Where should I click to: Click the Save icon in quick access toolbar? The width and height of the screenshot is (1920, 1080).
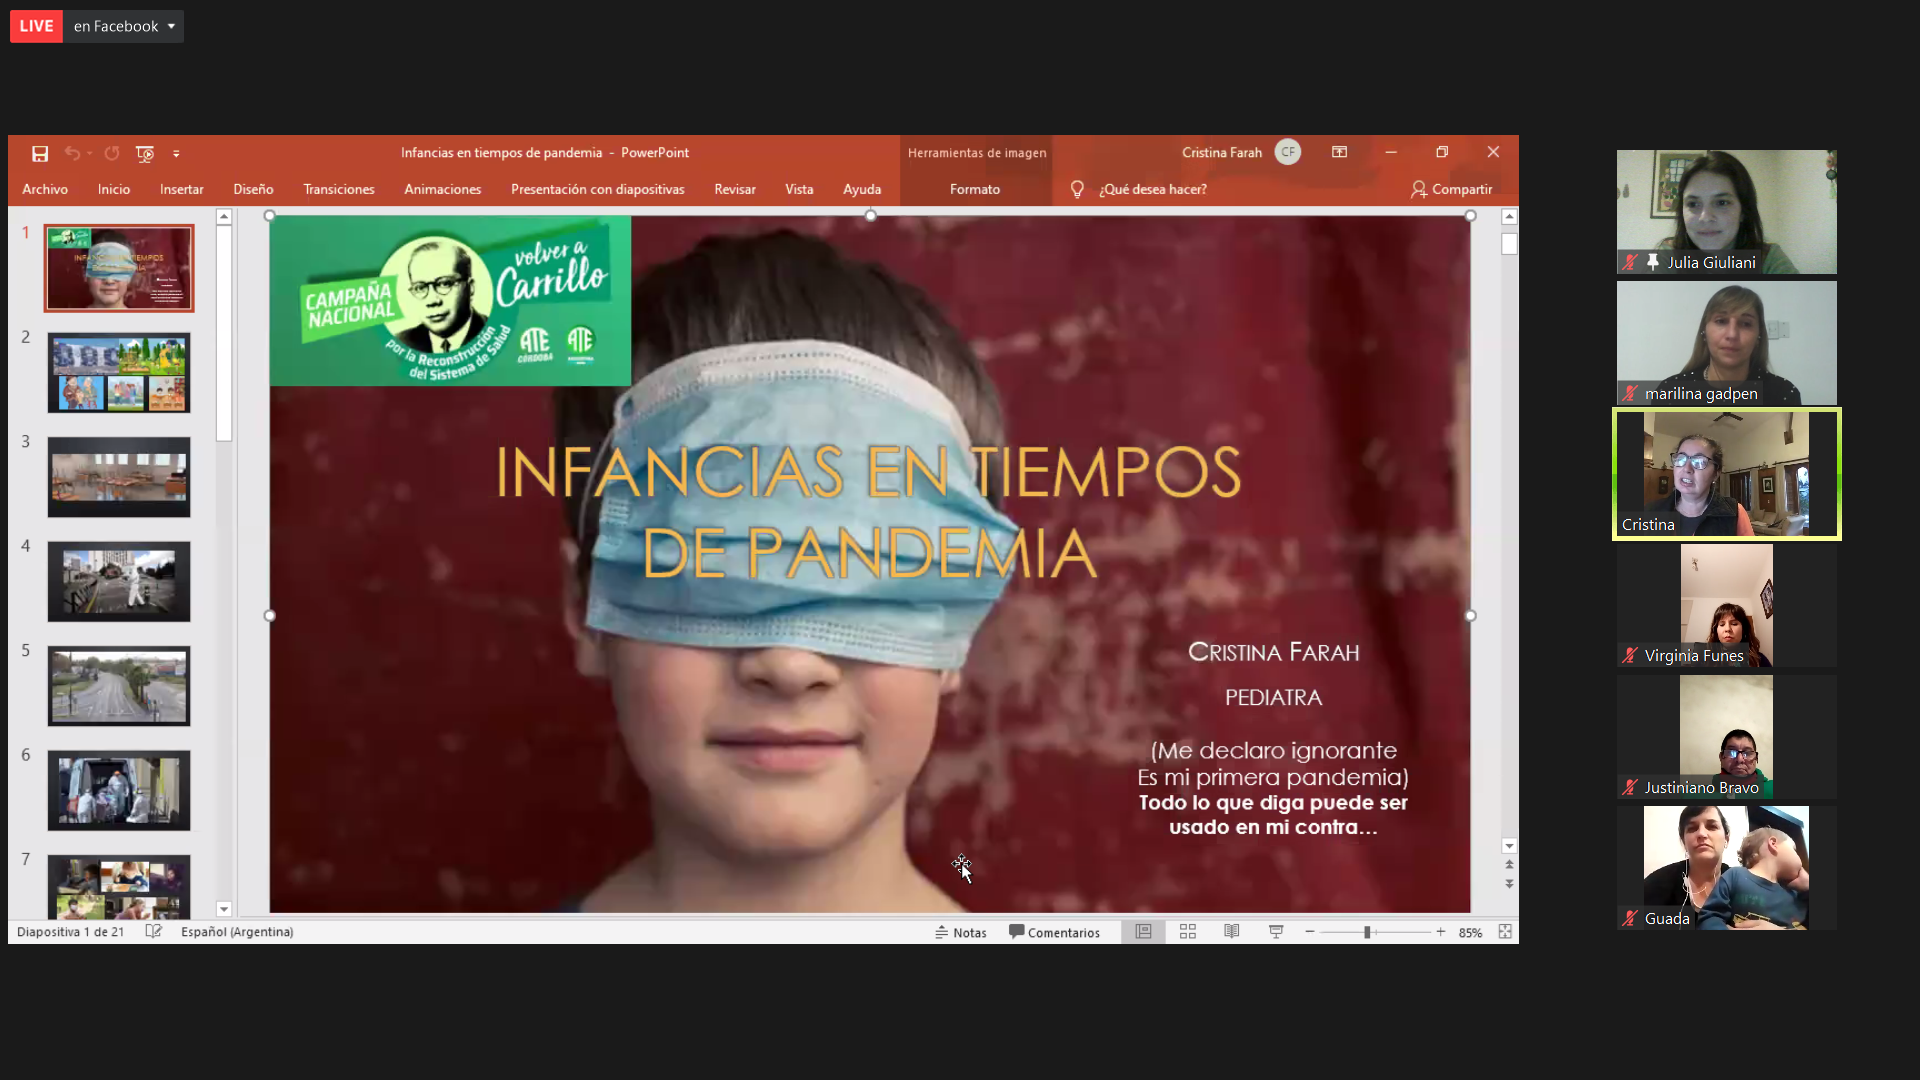40,153
